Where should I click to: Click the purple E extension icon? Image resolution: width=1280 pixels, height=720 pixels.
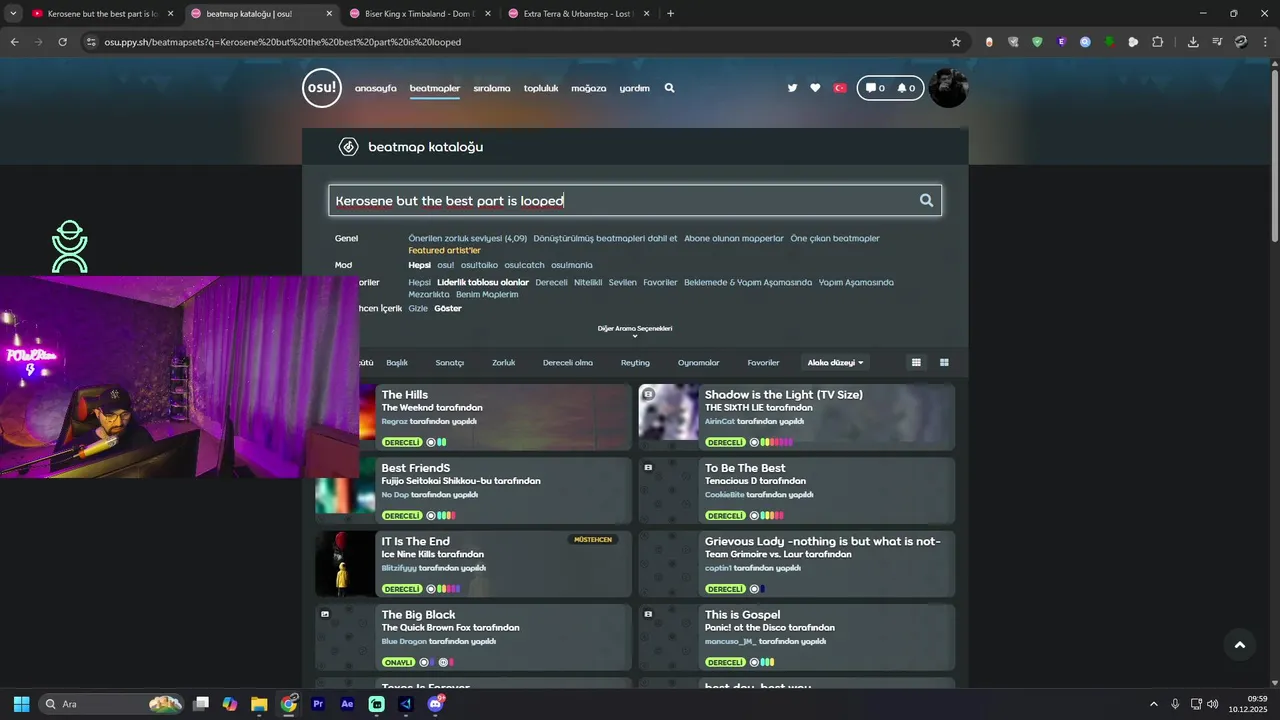coord(1061,42)
